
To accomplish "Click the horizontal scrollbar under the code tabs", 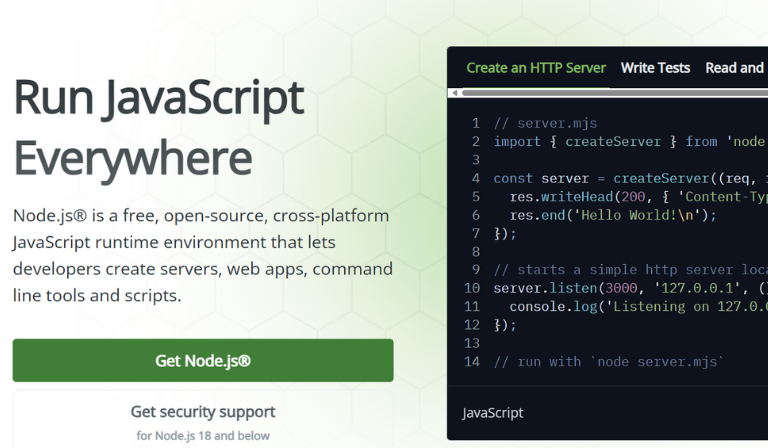I will tap(614, 93).
